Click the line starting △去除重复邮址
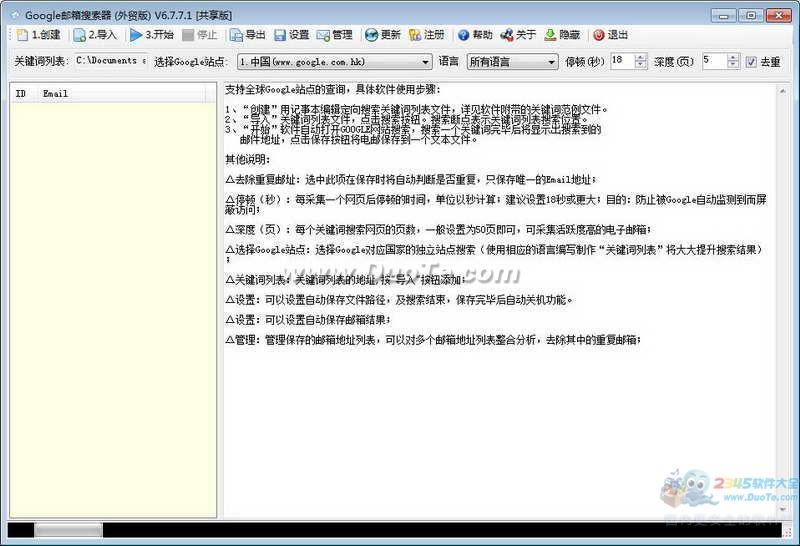This screenshot has height=546, width=800. pos(411,180)
